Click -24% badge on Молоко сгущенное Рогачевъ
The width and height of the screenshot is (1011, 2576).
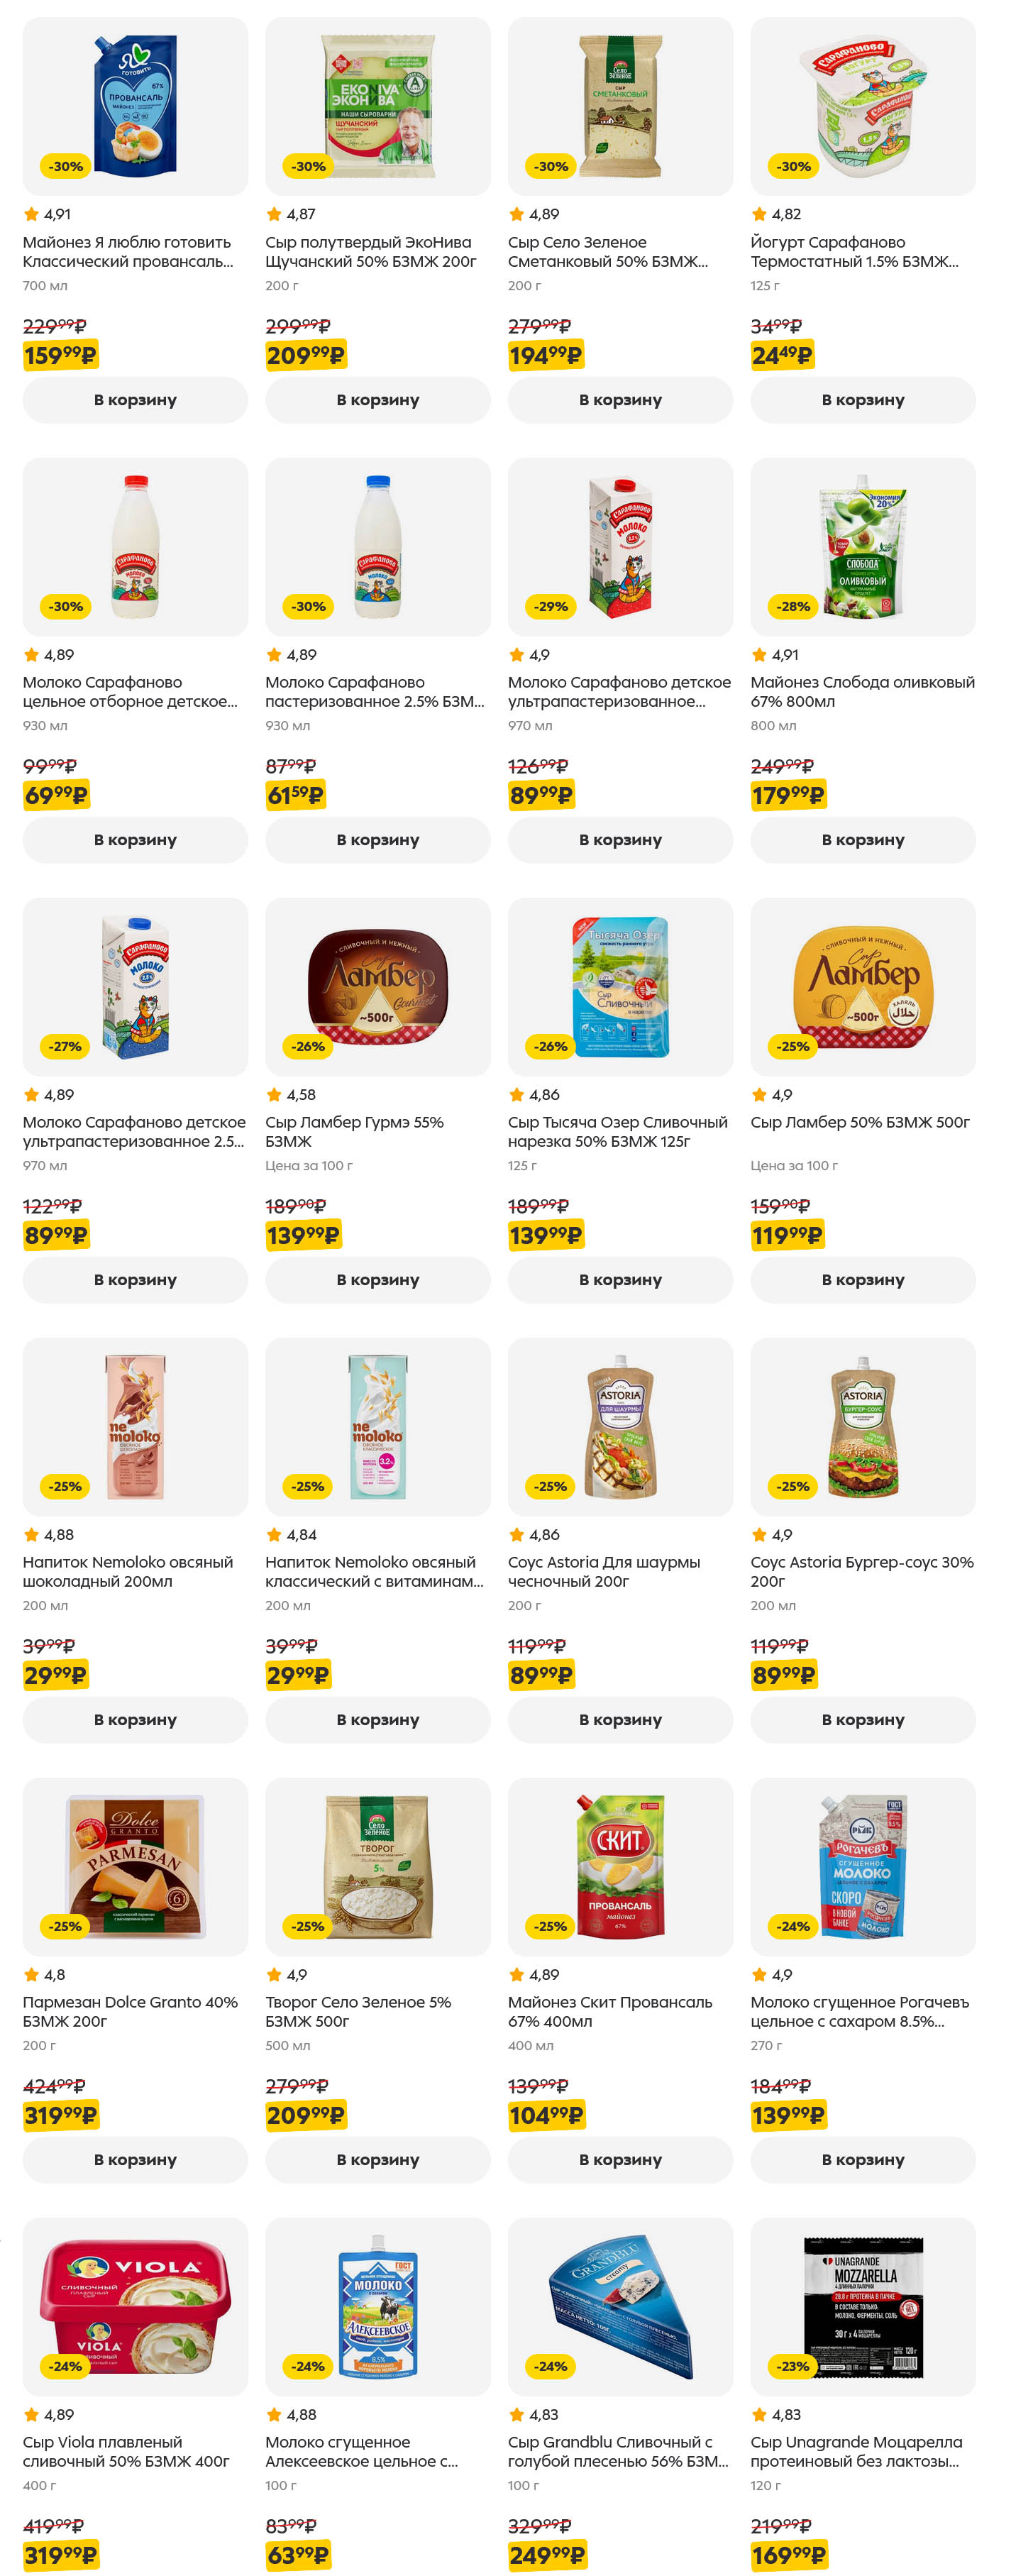pos(793,1926)
